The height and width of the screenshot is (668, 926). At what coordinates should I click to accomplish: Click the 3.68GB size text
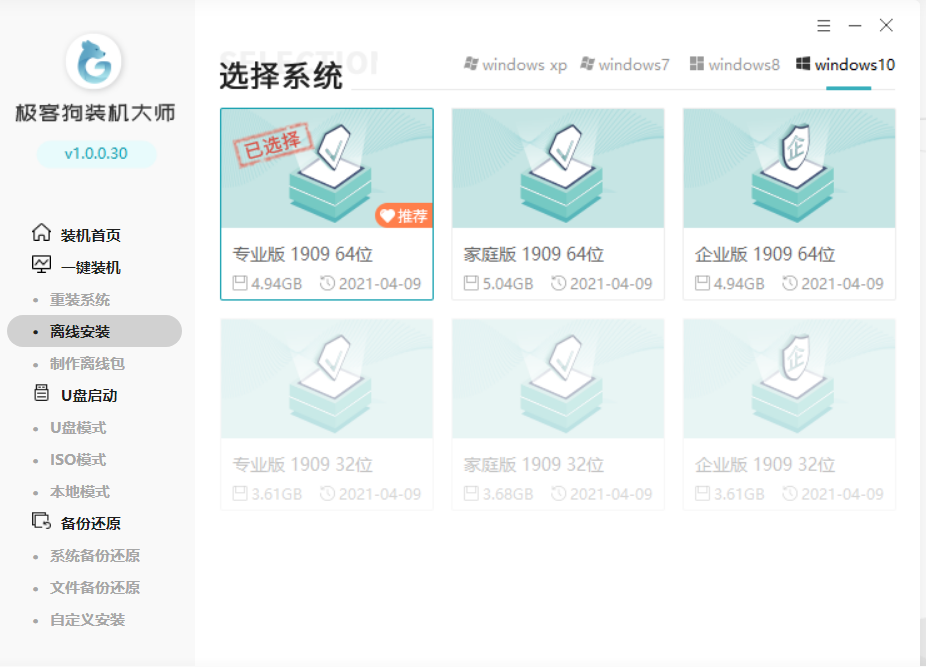pos(508,494)
